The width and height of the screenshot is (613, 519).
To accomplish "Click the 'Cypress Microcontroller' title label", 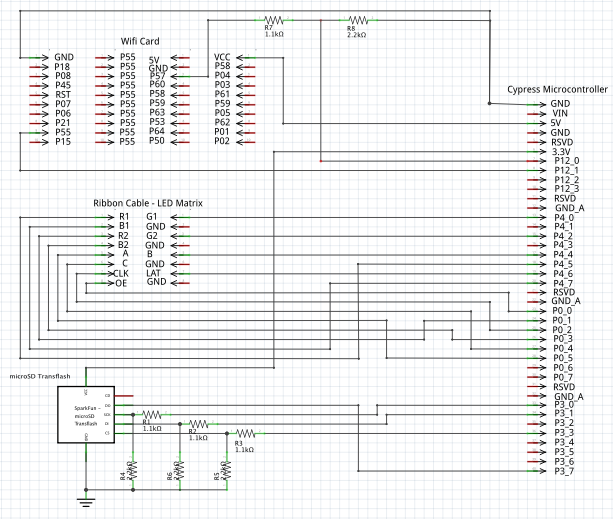I will [x=557, y=89].
